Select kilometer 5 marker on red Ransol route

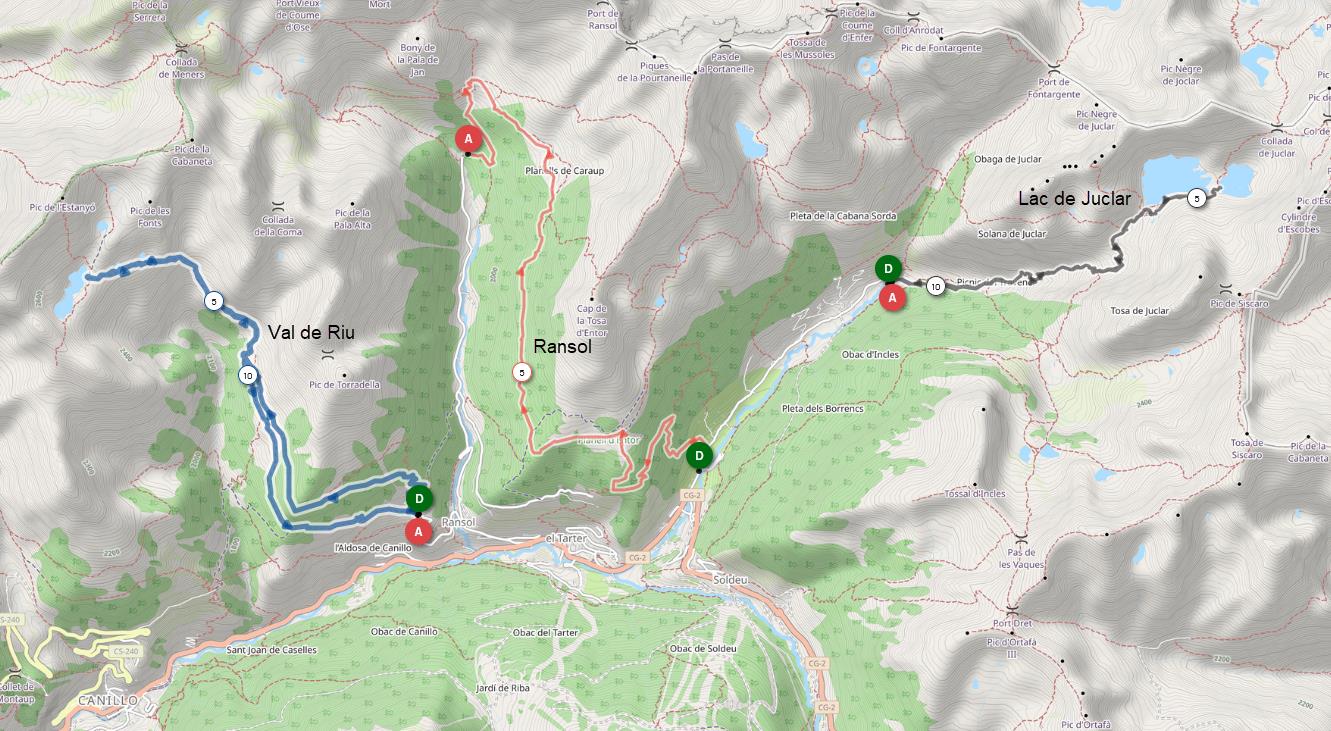[x=521, y=373]
